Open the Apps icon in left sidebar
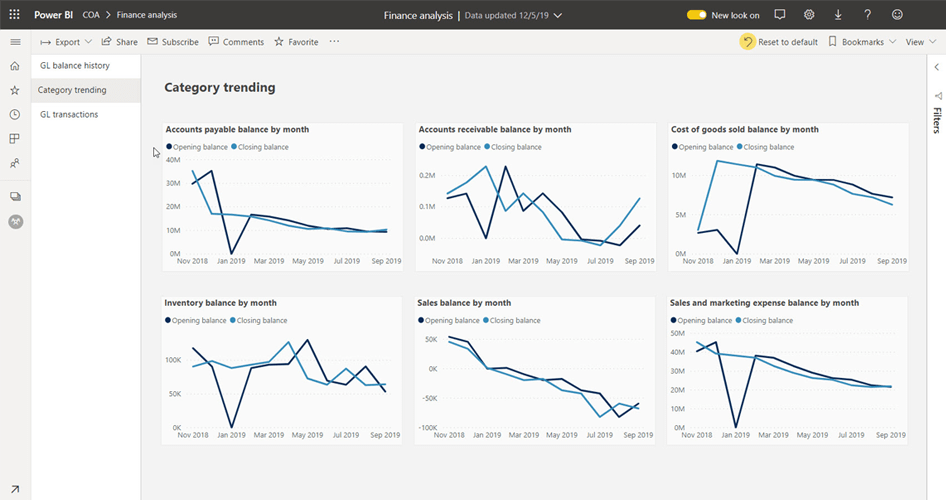The width and height of the screenshot is (946, 500). (x=15, y=138)
